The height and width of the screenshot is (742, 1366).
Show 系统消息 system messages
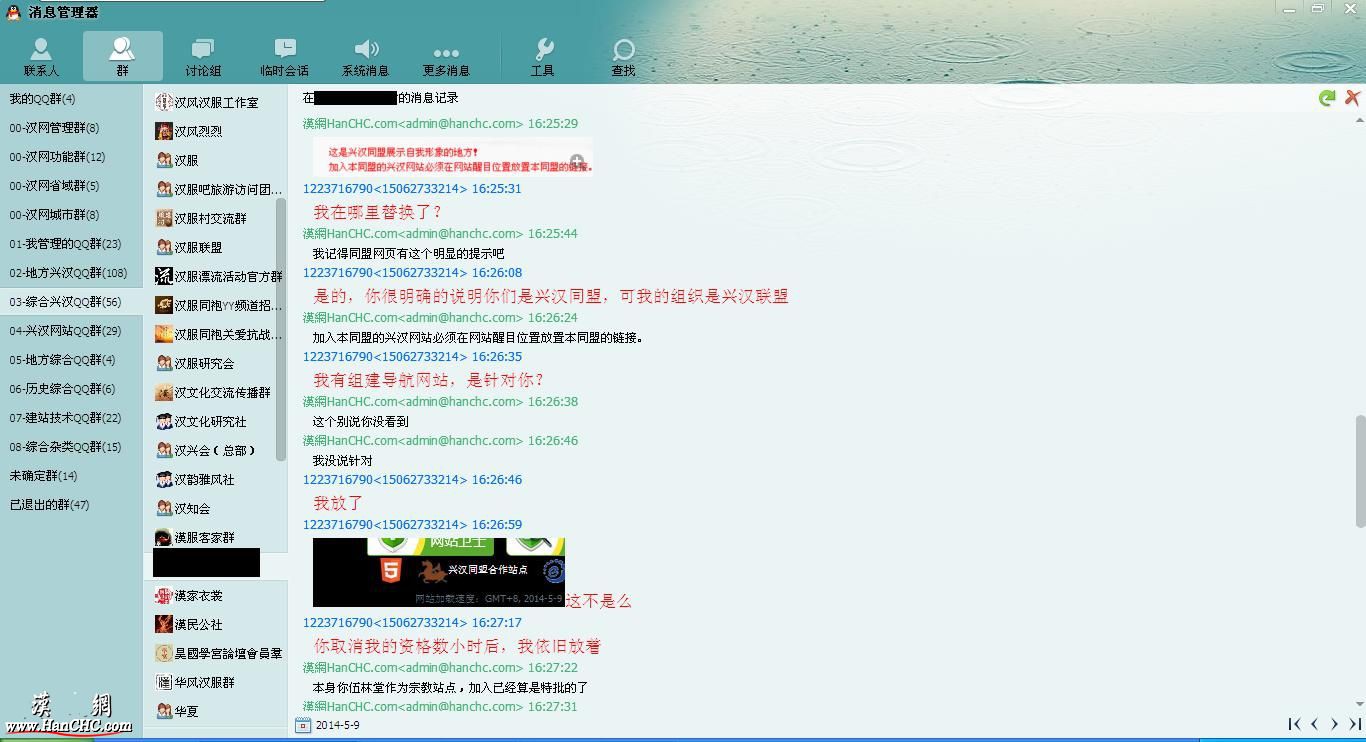366,57
